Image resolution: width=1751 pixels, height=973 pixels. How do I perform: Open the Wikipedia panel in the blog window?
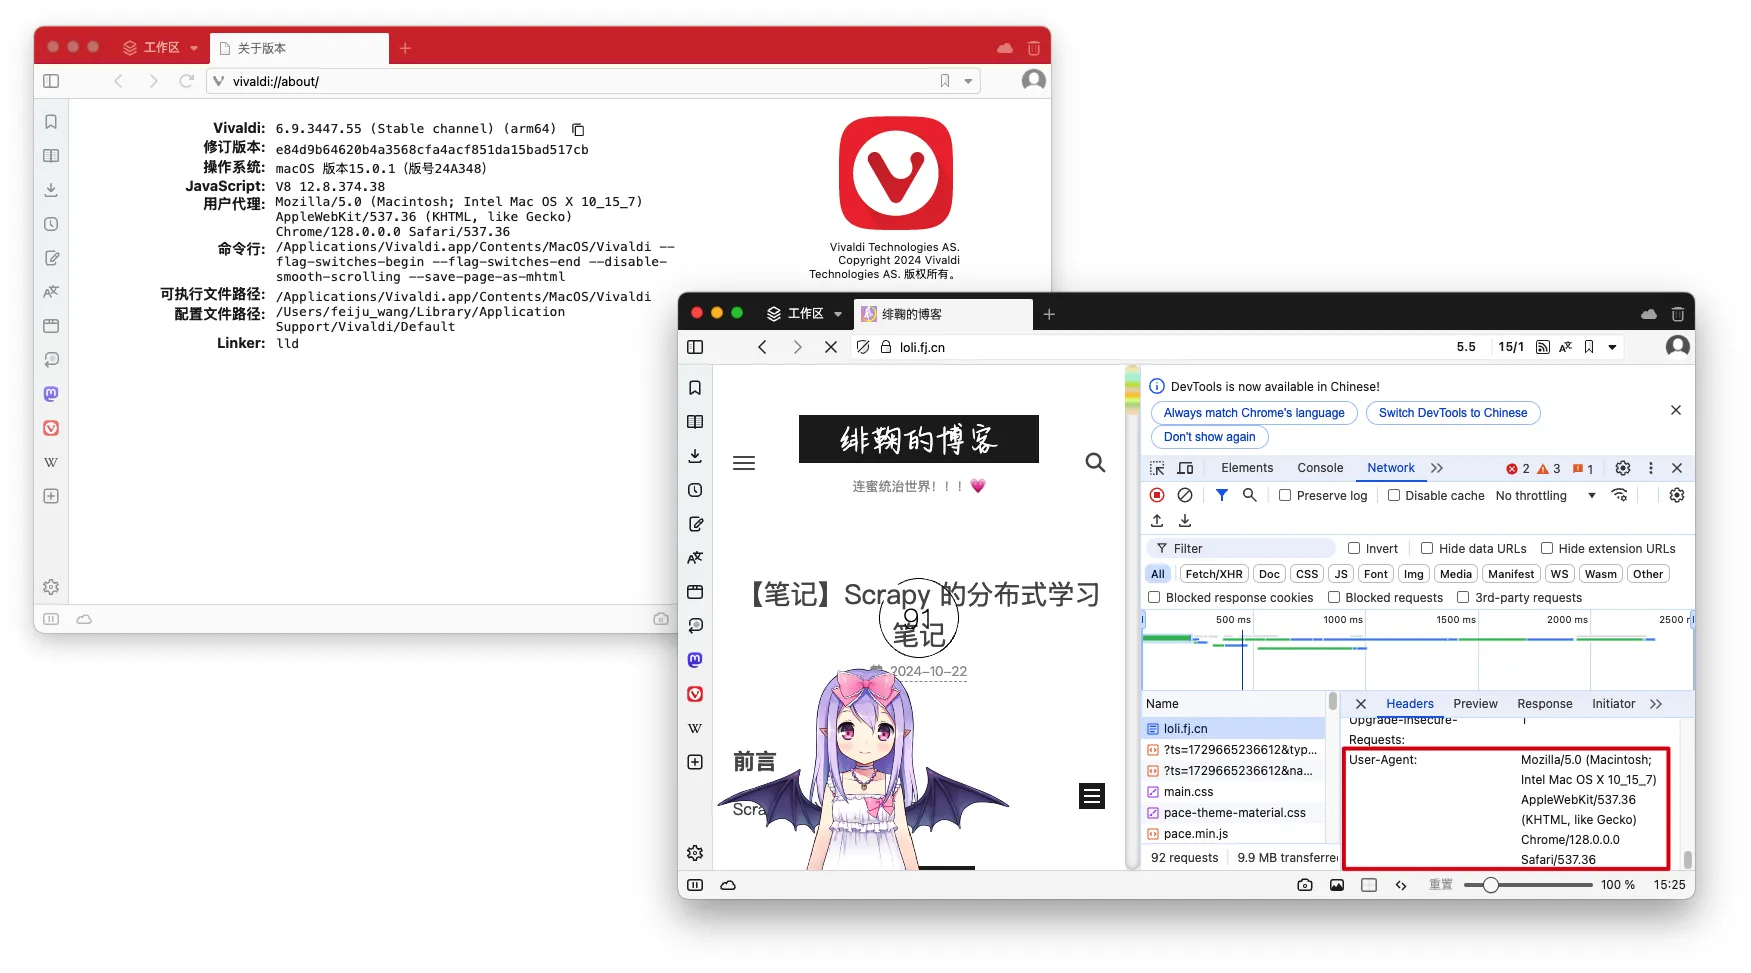(x=695, y=728)
